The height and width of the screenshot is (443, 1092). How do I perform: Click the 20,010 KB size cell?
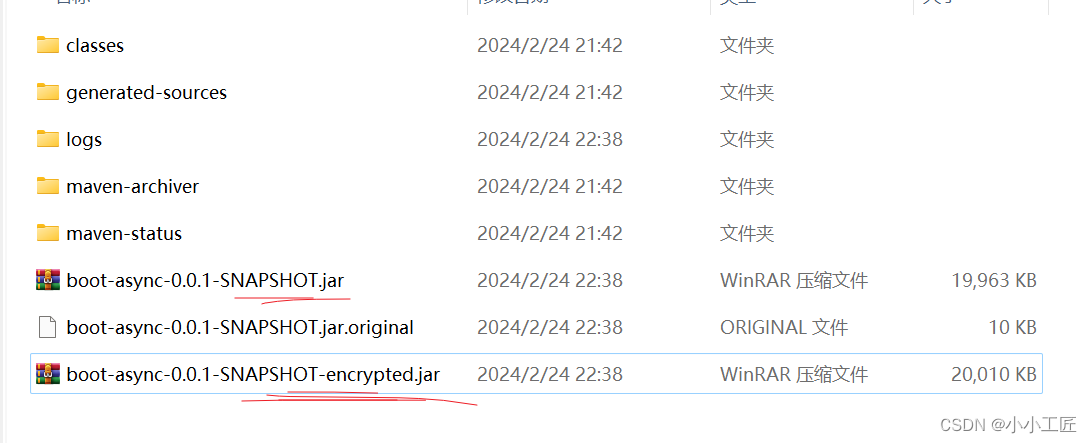[994, 374]
